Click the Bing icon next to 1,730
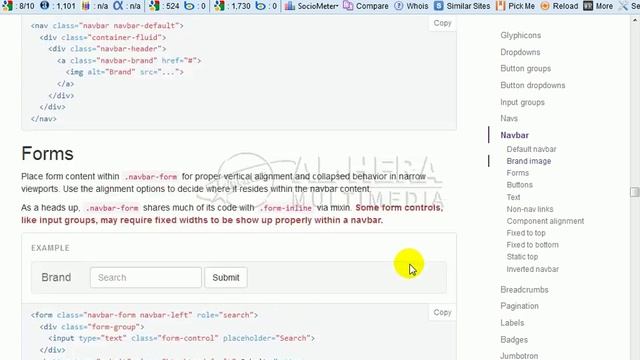This screenshot has height=360, width=640. point(260,6)
